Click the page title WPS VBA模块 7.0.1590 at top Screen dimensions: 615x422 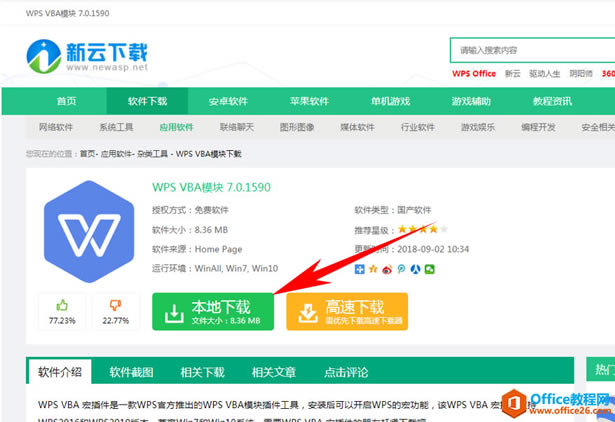[67, 13]
